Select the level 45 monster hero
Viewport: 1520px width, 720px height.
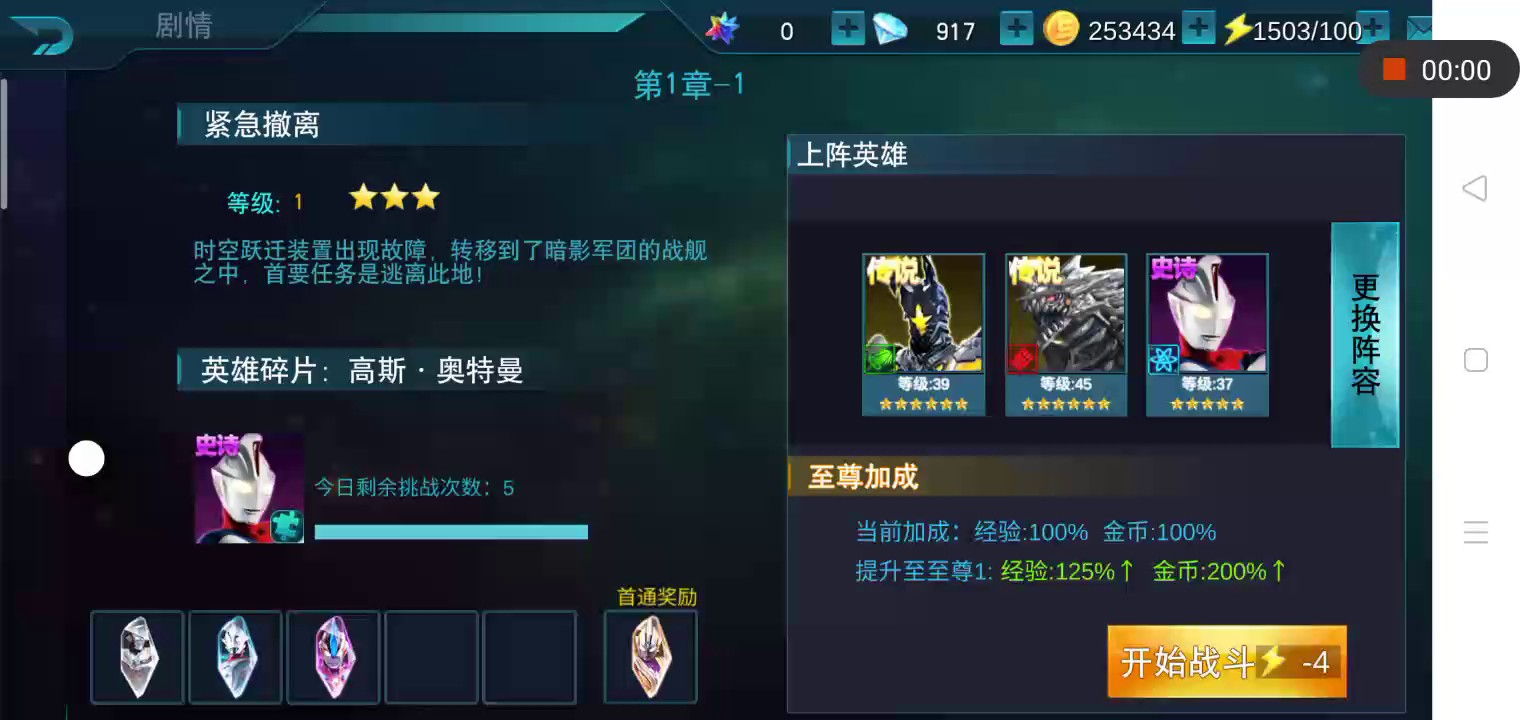pos(1066,334)
